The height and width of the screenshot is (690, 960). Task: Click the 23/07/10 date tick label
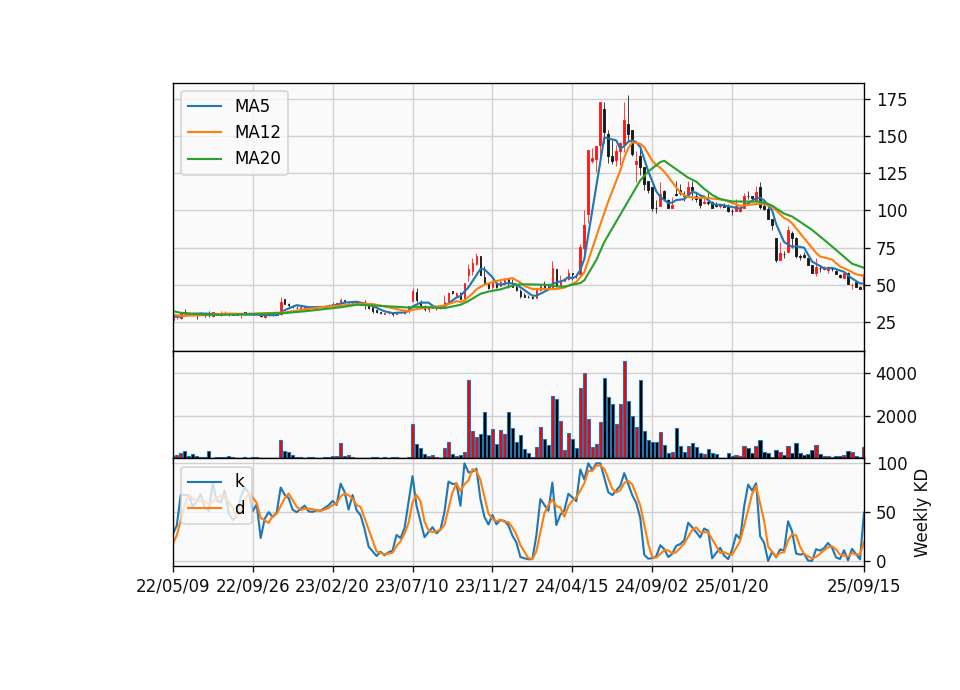(x=412, y=586)
